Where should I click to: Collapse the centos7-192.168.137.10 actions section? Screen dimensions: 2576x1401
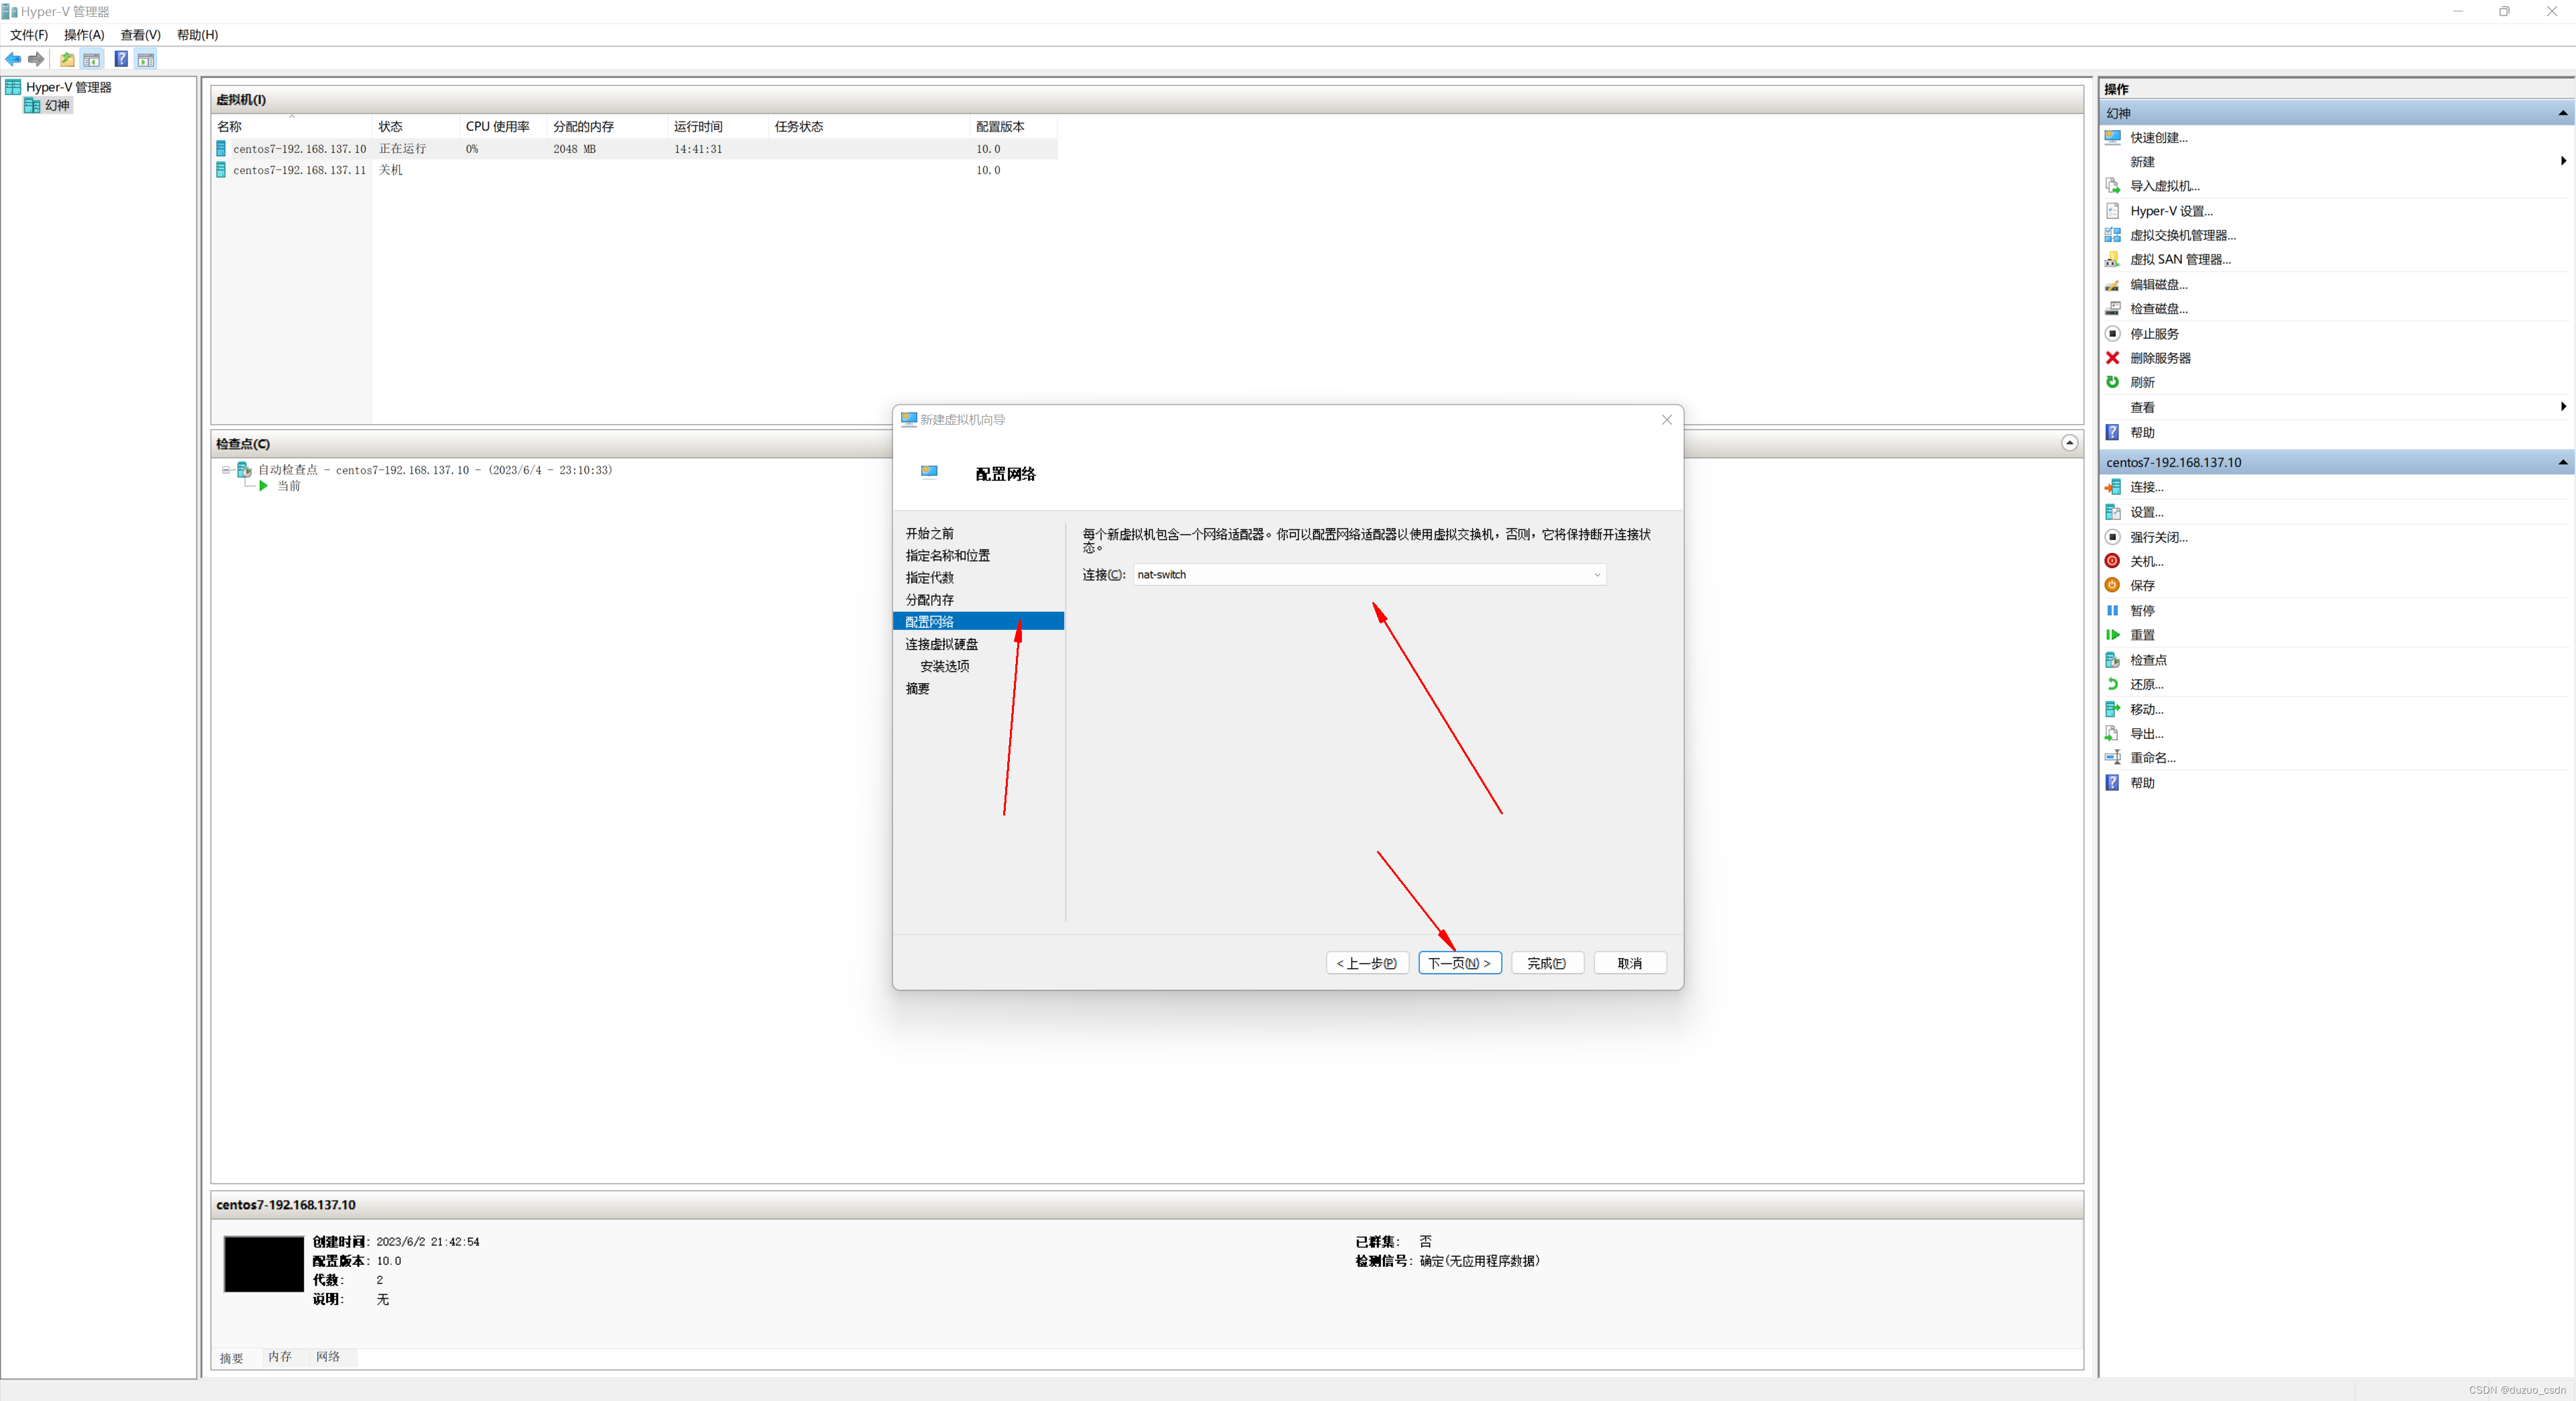click(2562, 462)
